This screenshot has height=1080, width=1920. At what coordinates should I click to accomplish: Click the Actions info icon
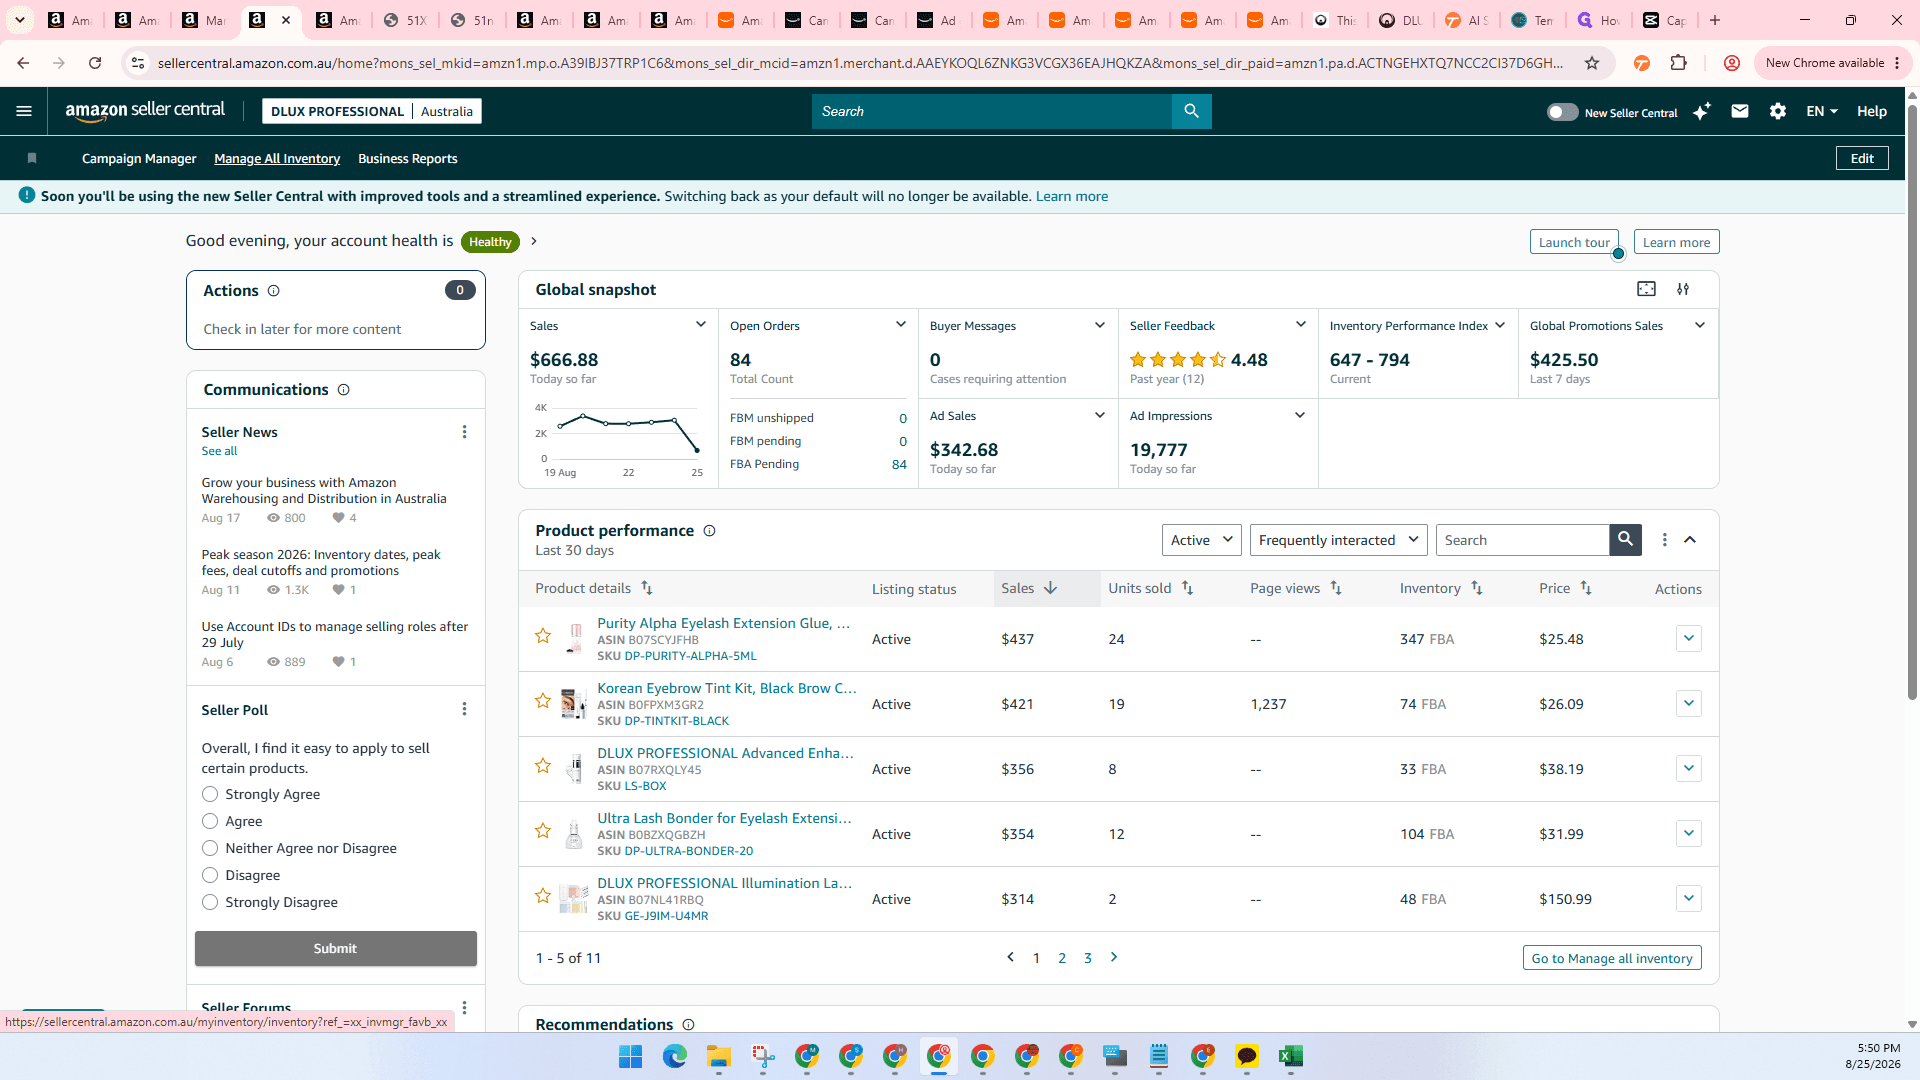273,291
